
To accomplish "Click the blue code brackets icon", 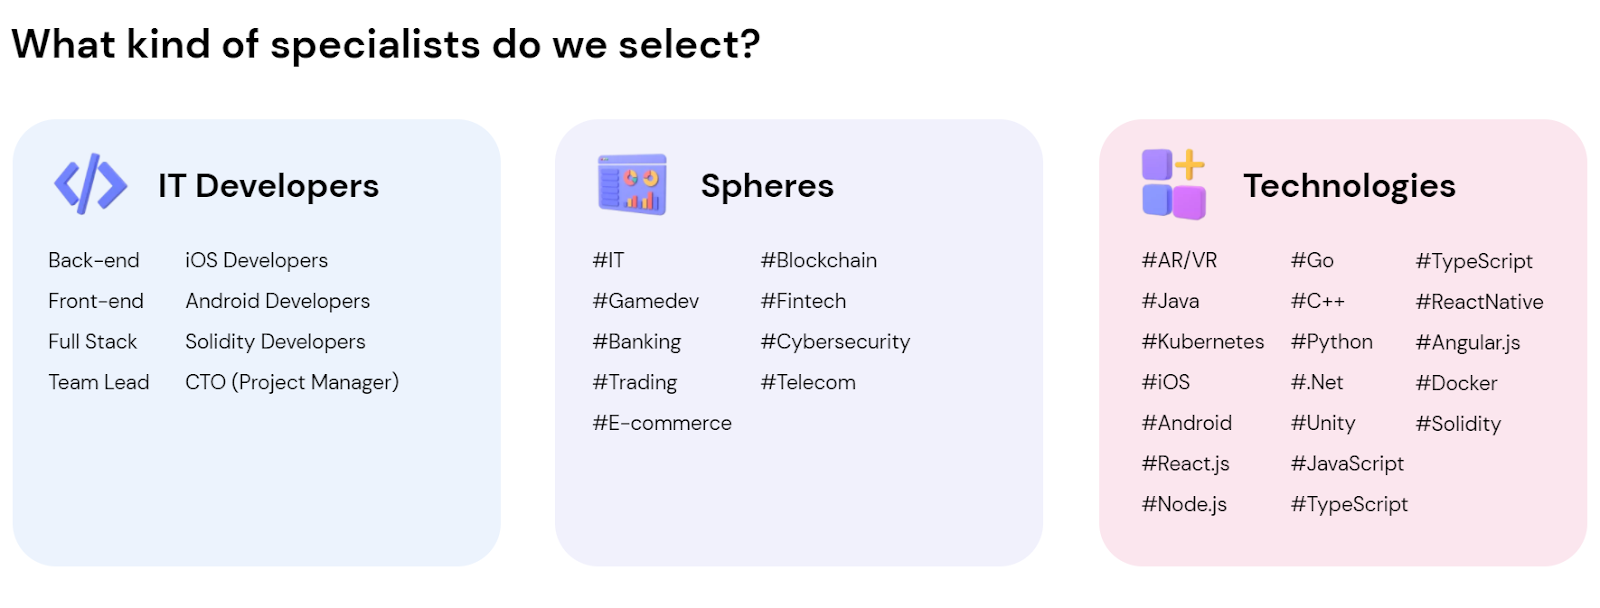I will click(x=91, y=184).
